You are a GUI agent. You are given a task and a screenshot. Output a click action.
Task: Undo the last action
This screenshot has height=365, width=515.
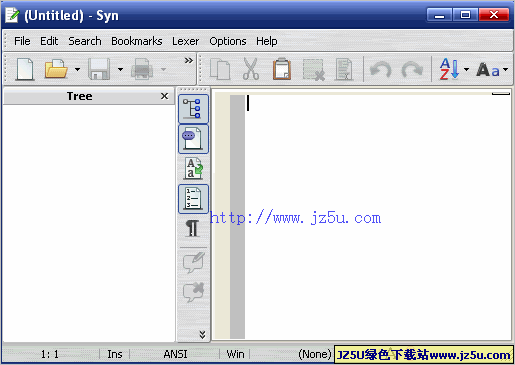[x=381, y=69]
